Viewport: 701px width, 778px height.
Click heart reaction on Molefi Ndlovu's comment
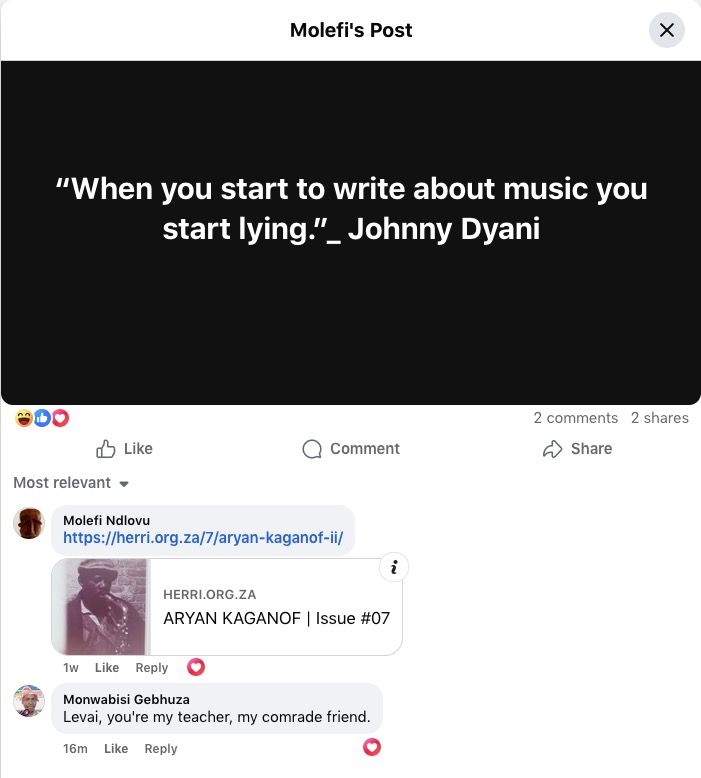[x=196, y=667]
